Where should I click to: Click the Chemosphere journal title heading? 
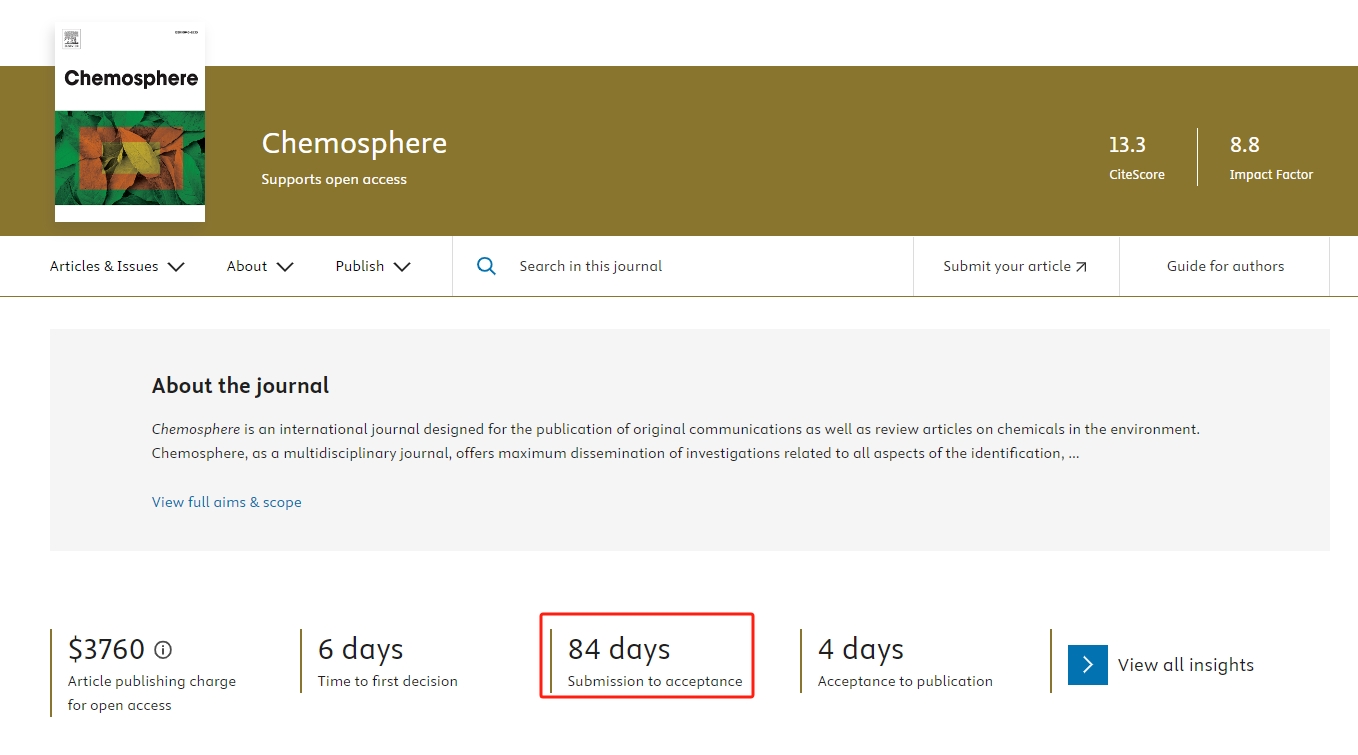(354, 143)
